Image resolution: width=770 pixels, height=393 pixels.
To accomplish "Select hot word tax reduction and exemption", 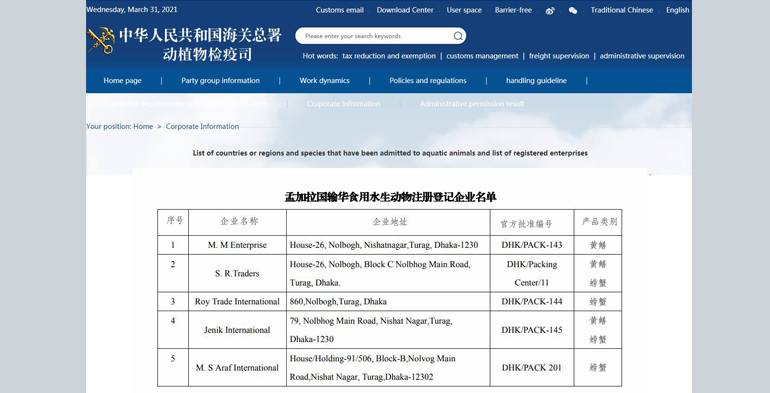I will pyautogui.click(x=389, y=56).
